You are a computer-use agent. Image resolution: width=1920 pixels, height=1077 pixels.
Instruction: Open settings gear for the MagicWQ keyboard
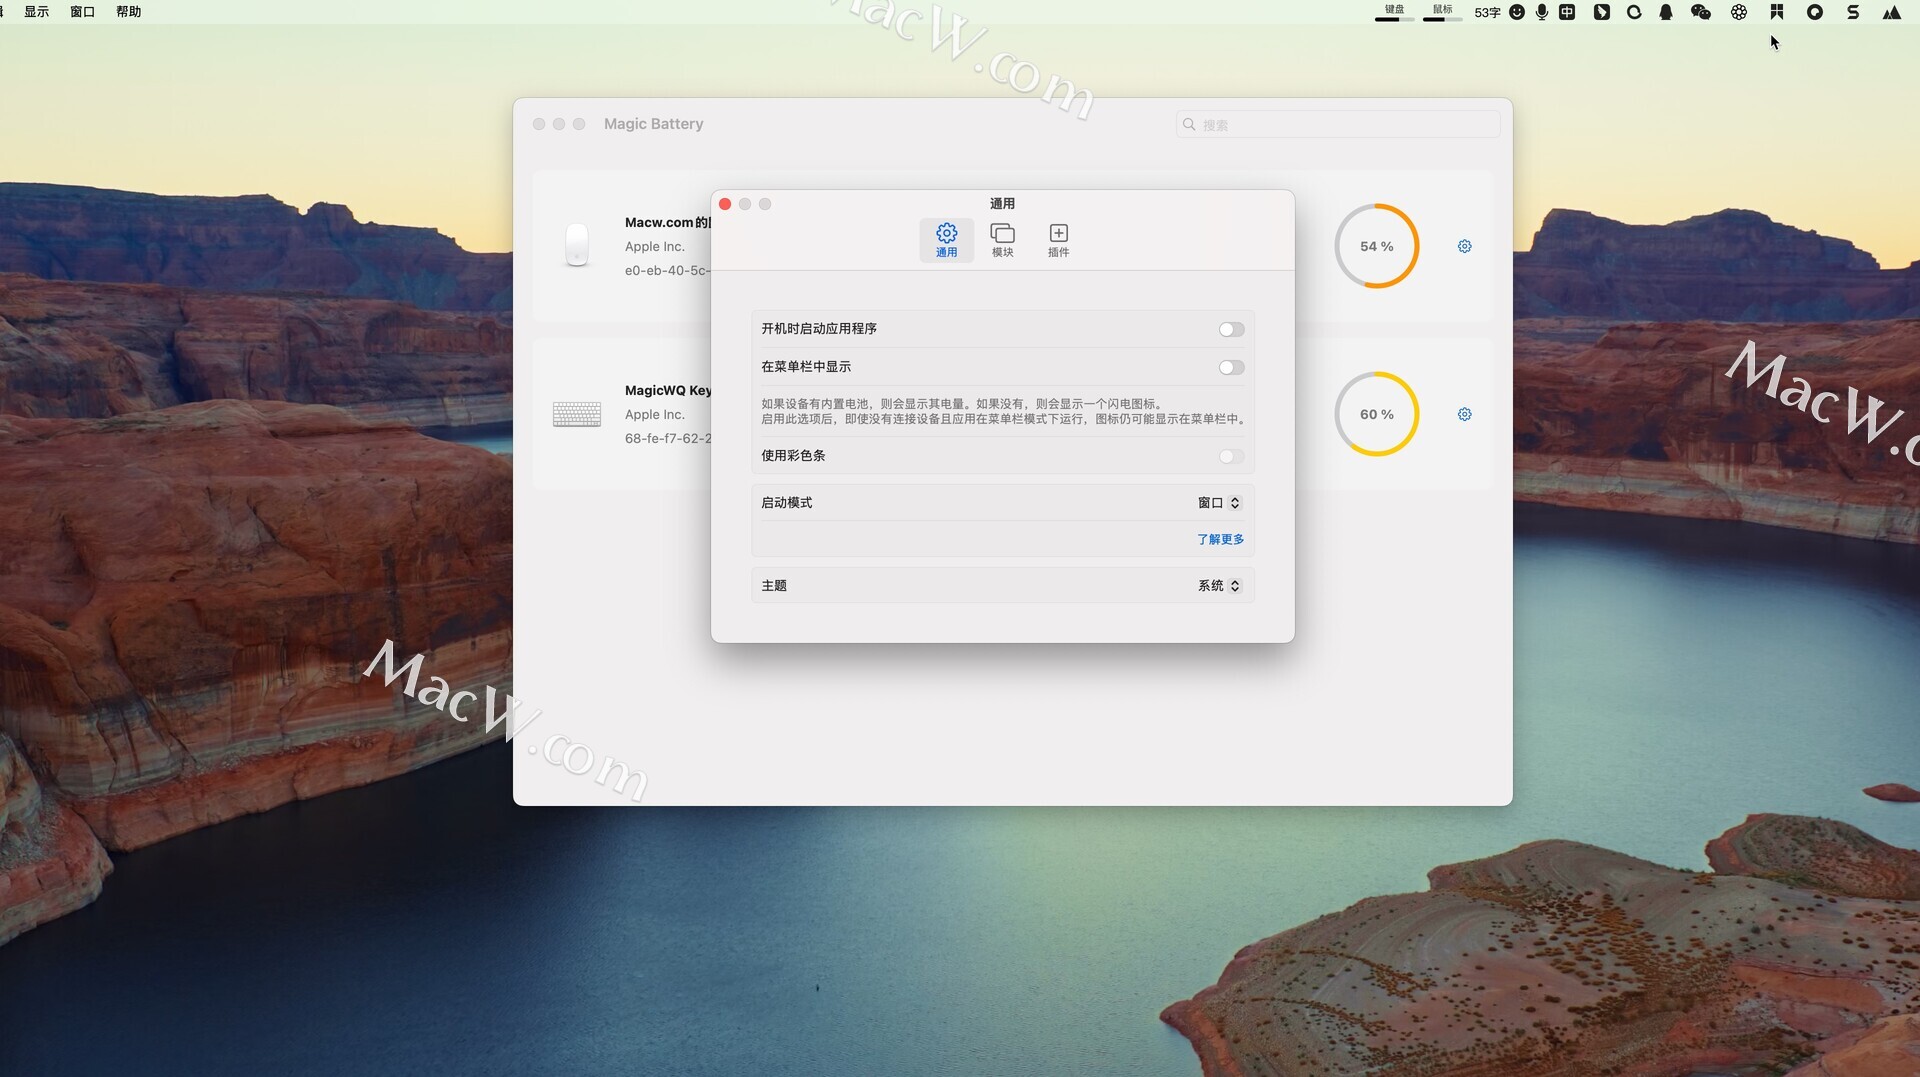tap(1464, 414)
